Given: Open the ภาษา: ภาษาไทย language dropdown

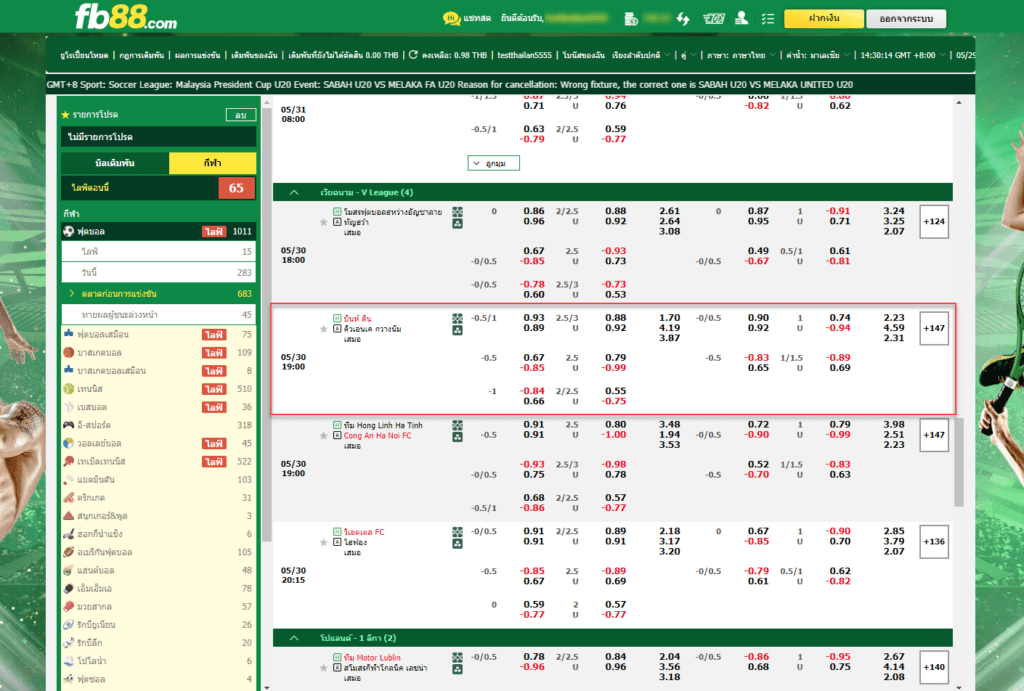Looking at the screenshot, I should tap(741, 56).
